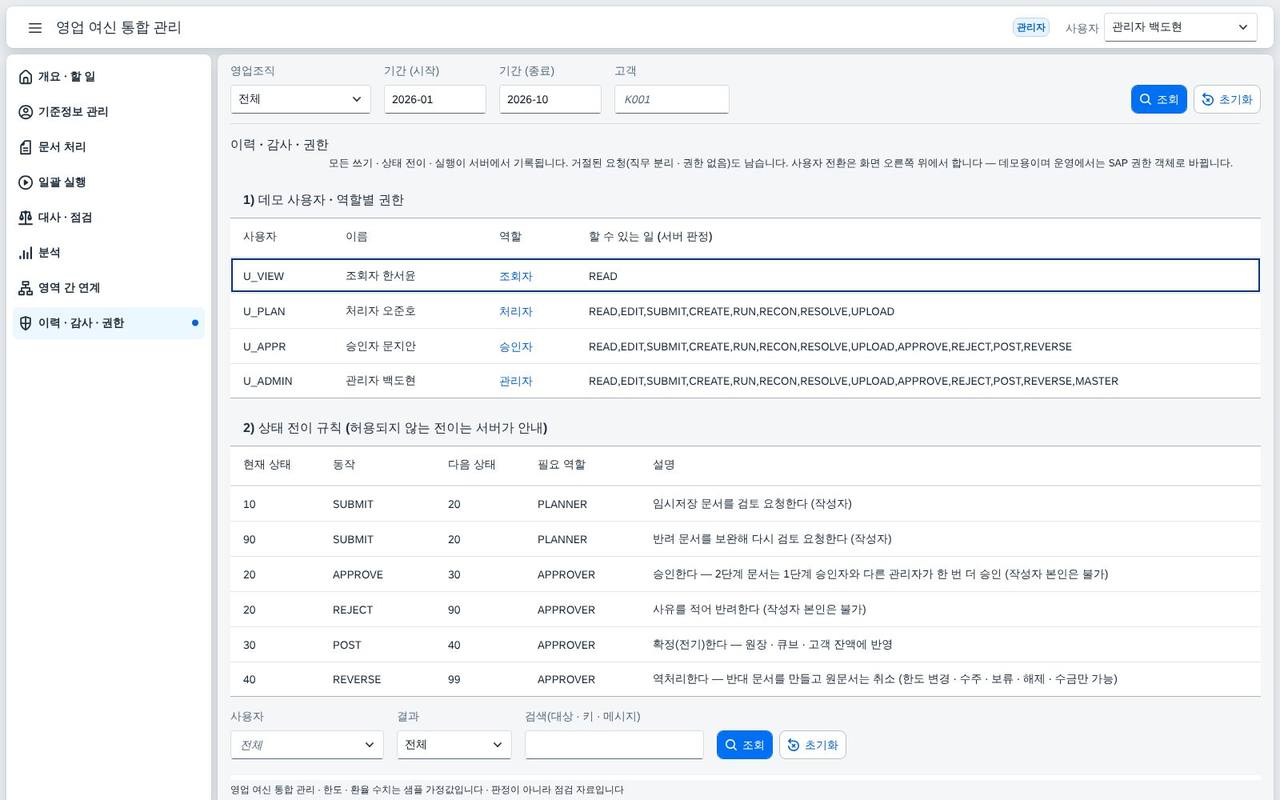Focus the 고객 input with K001 placeholder
Image resolution: width=1280 pixels, height=800 pixels.
point(672,99)
